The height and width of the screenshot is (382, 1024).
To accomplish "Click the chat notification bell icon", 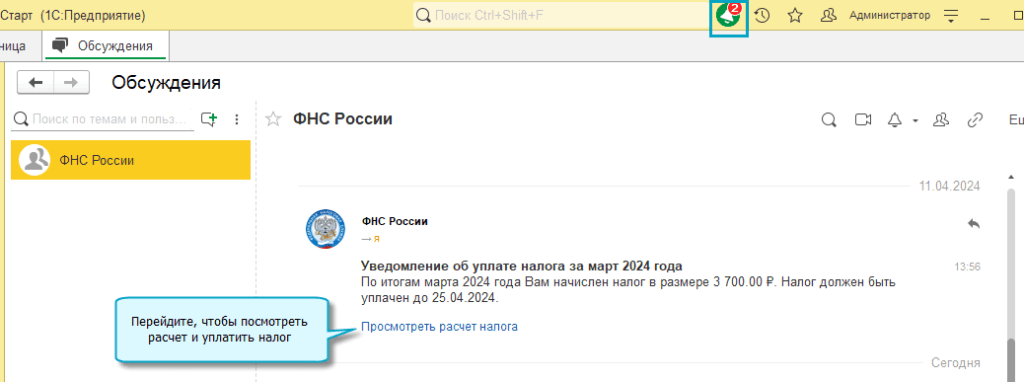I will [895, 119].
